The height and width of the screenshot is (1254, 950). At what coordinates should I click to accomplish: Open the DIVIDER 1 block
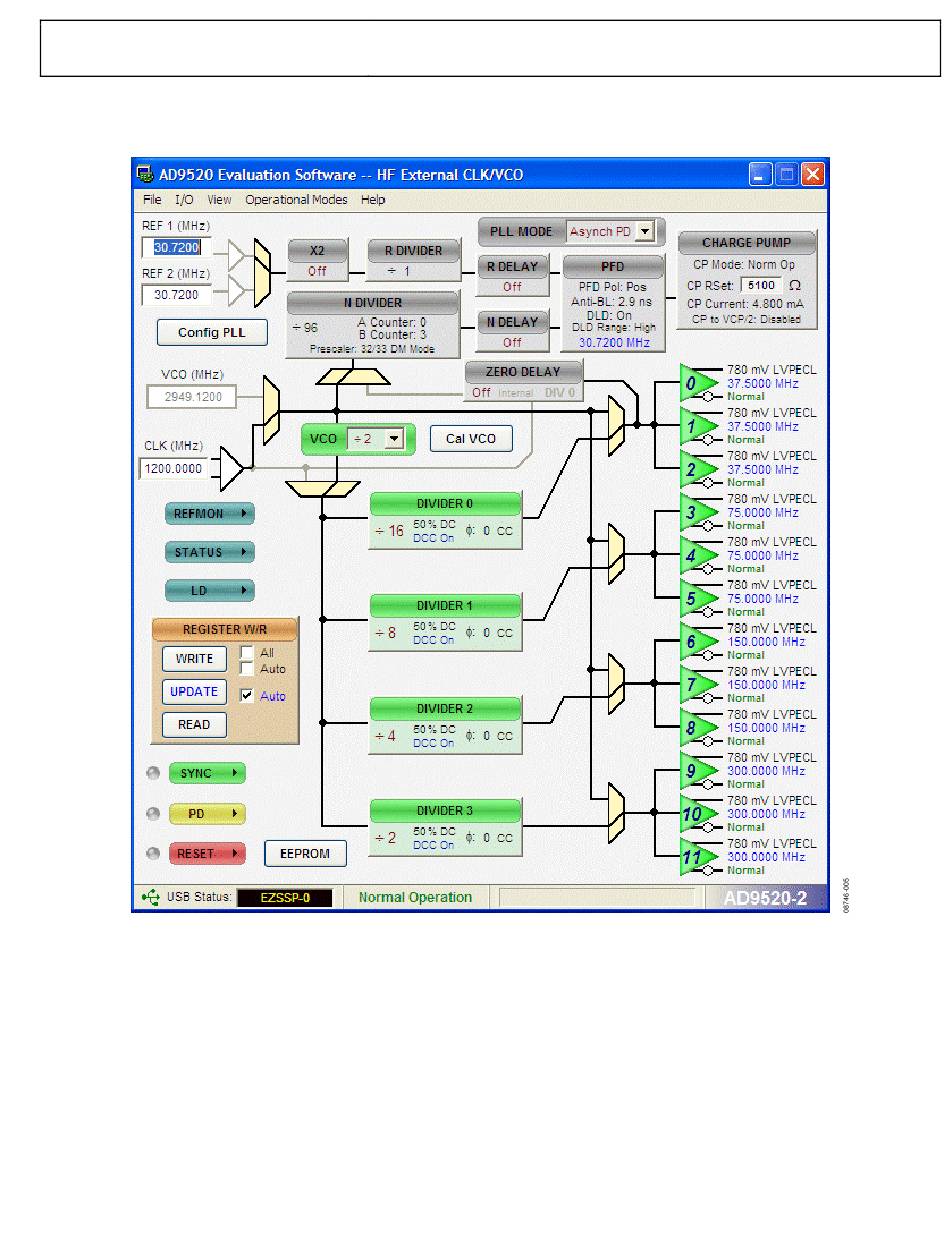point(446,623)
